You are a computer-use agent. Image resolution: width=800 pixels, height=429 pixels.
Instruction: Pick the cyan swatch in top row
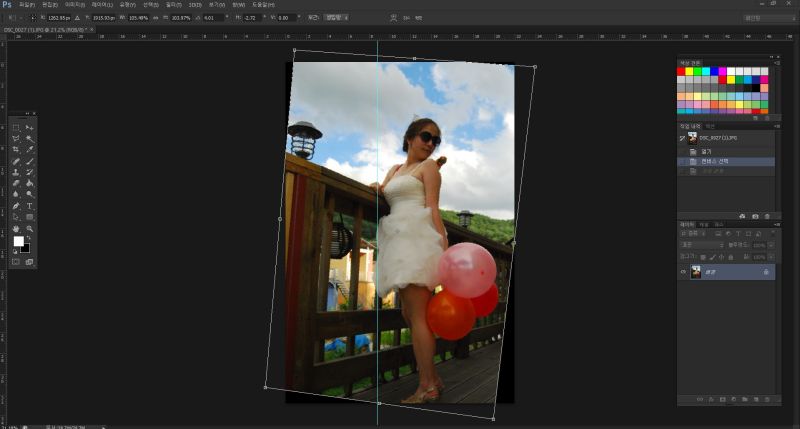[x=706, y=71]
